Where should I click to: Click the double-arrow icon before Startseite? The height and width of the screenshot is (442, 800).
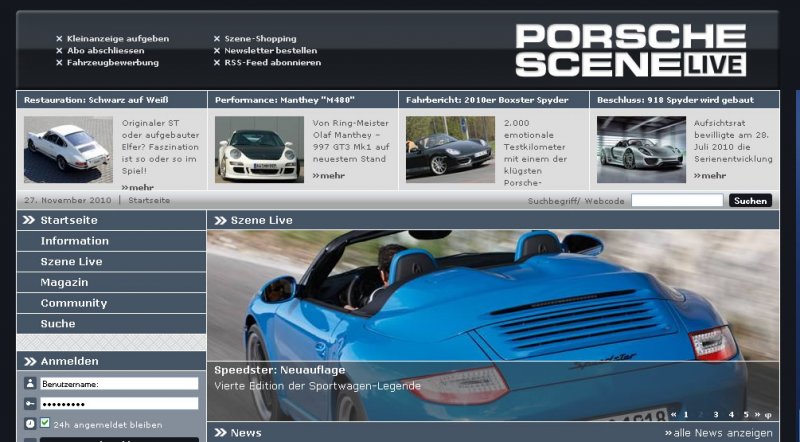[x=29, y=220]
